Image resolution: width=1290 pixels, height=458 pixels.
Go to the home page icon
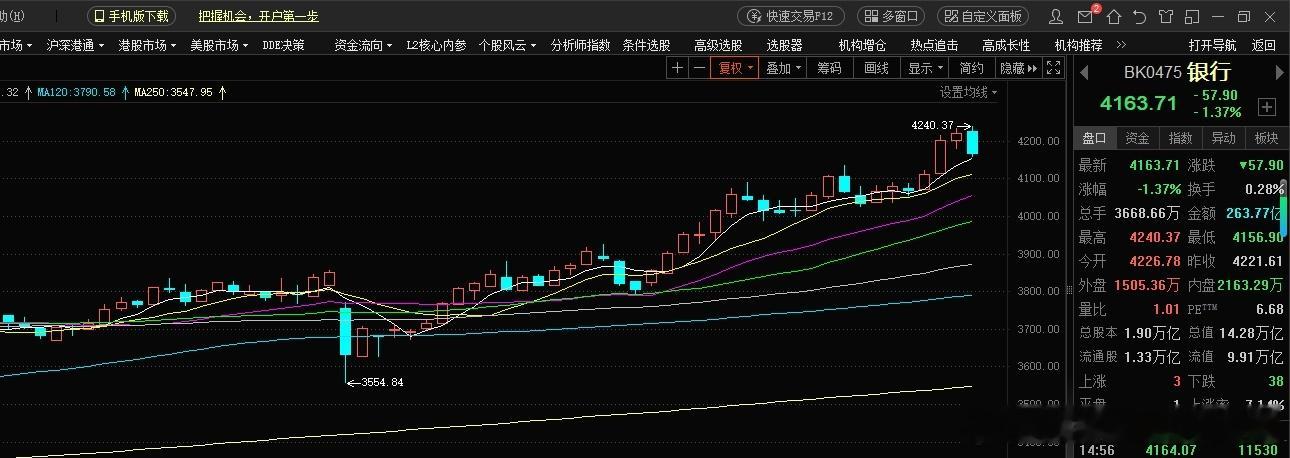tap(1114, 17)
